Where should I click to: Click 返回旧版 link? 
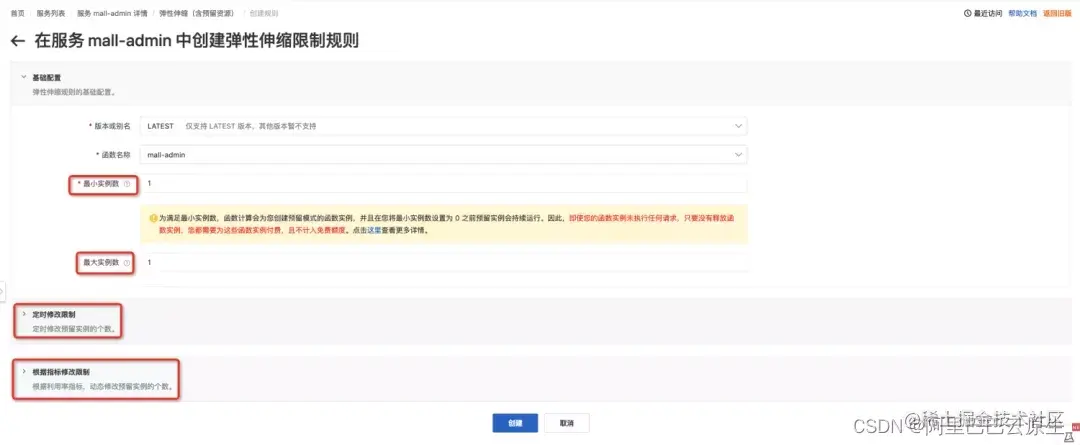[x=1057, y=13]
